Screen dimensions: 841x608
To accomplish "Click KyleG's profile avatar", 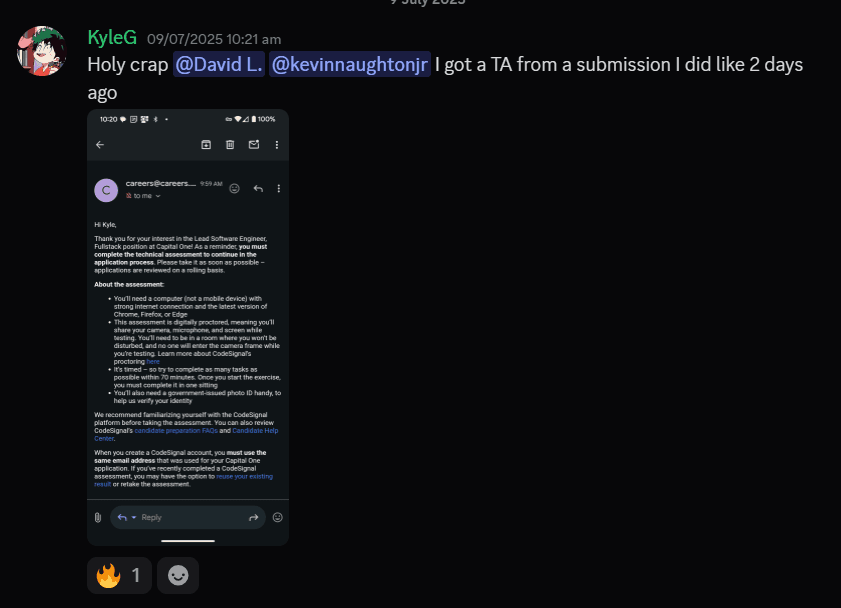I will (x=41, y=51).
